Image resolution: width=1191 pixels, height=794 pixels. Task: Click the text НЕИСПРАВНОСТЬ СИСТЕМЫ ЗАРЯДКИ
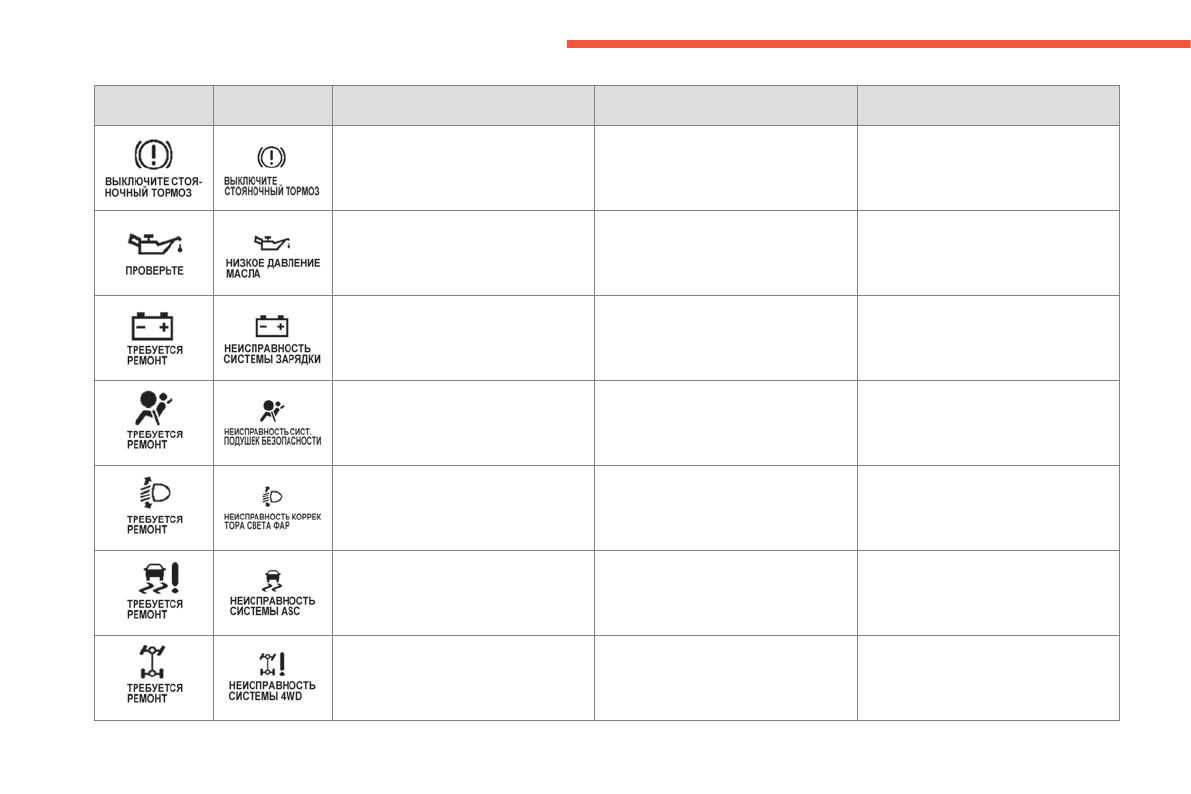coord(272,354)
